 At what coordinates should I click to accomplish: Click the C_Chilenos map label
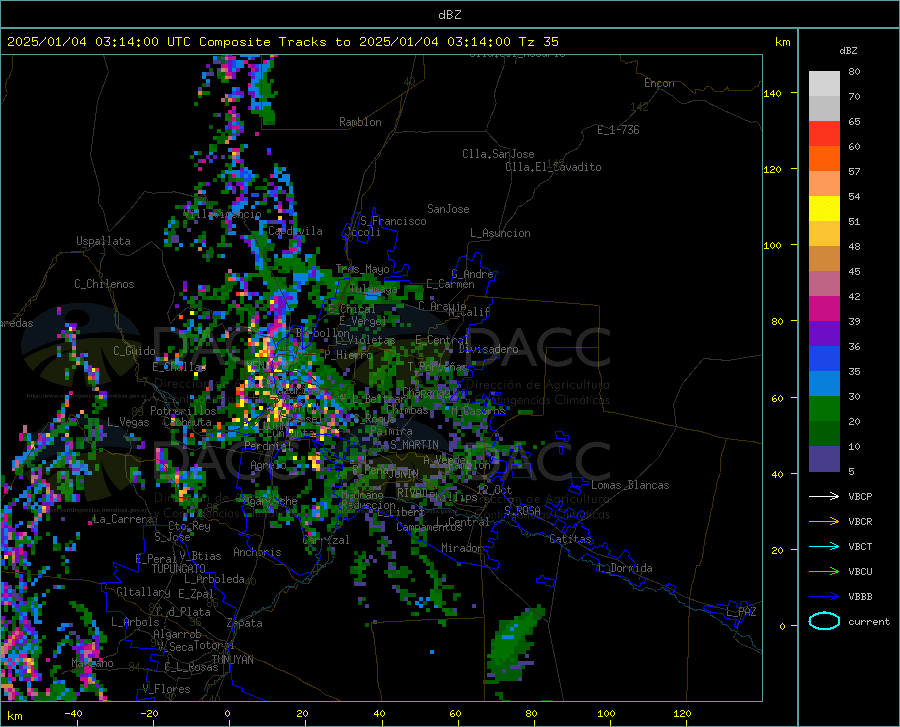(x=104, y=284)
